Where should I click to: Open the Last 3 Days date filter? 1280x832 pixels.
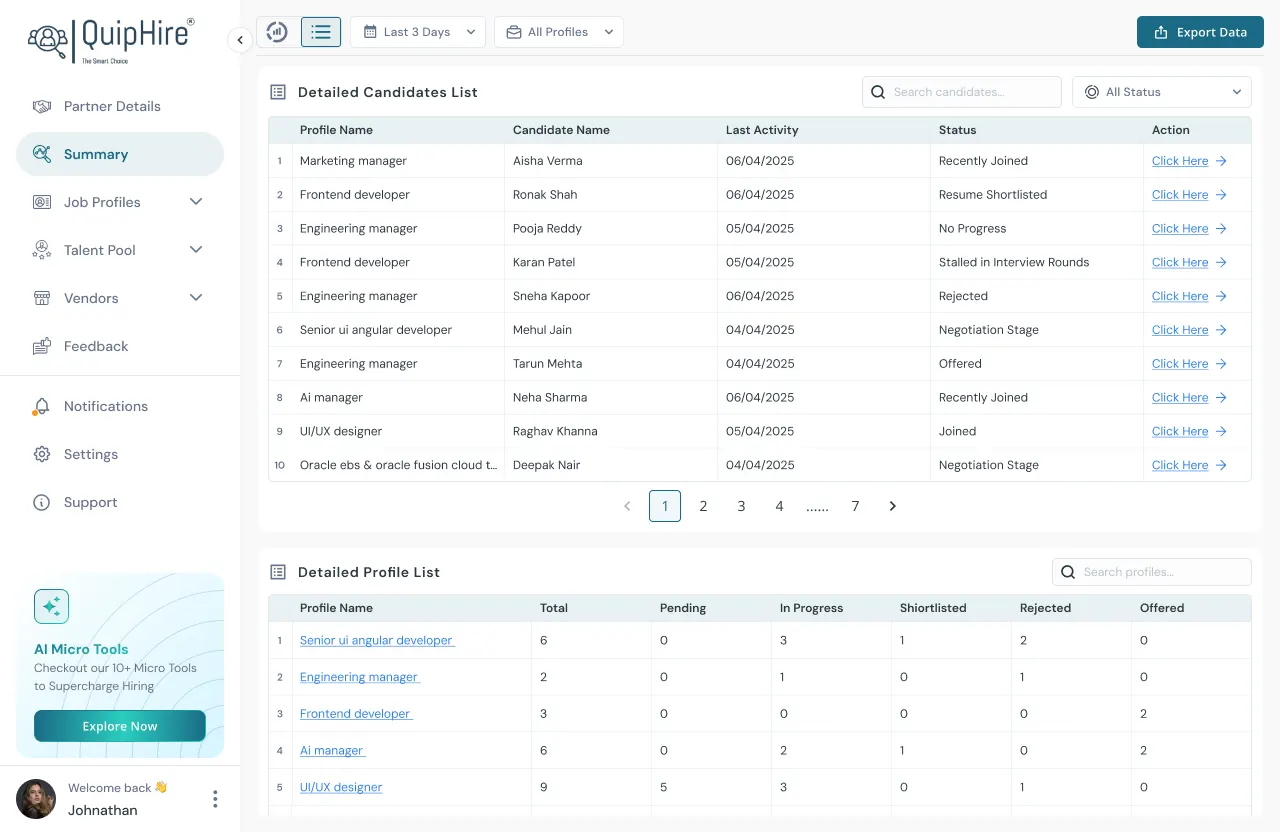pyautogui.click(x=418, y=32)
